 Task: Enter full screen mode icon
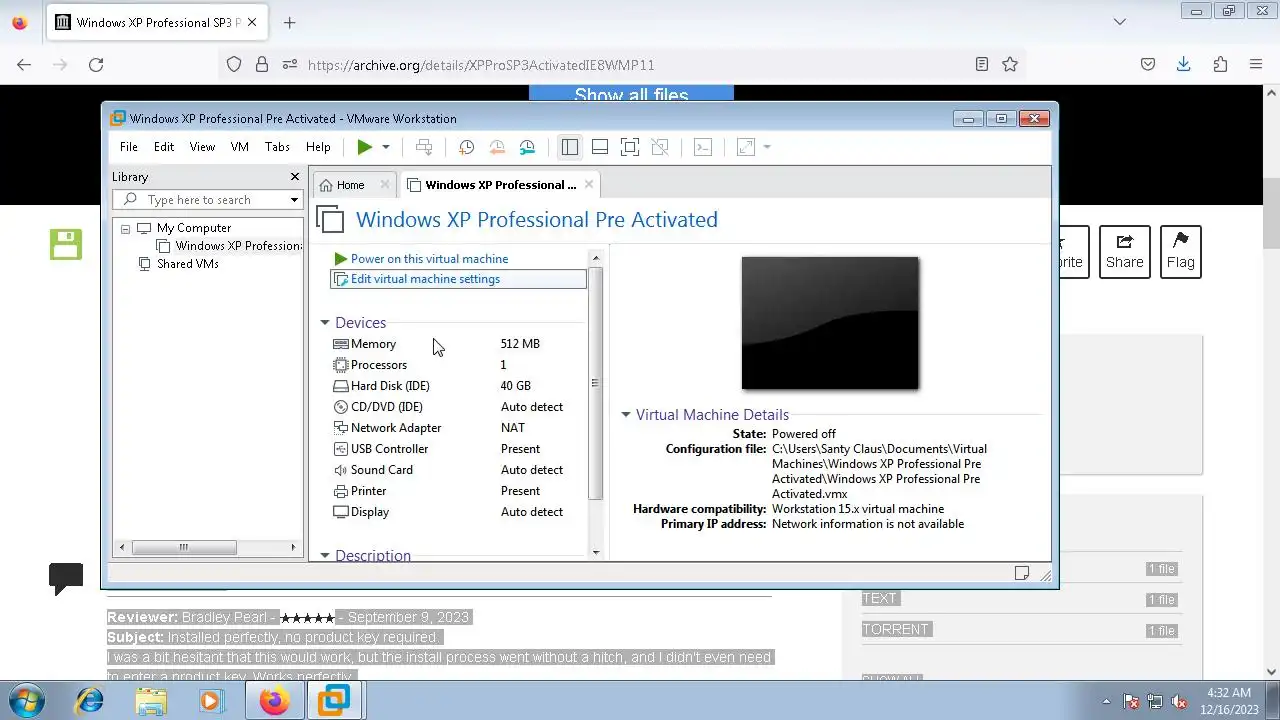point(630,147)
